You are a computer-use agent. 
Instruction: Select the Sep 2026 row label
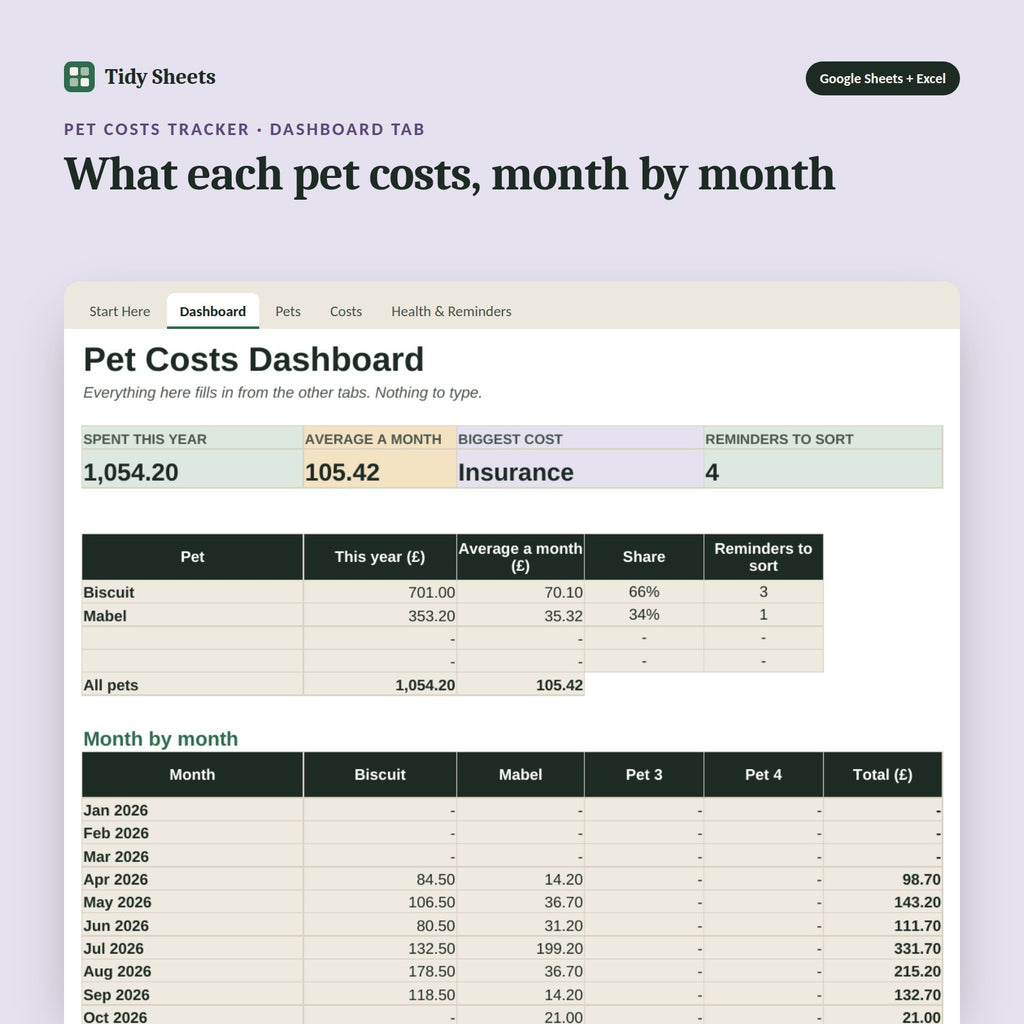(x=192, y=995)
